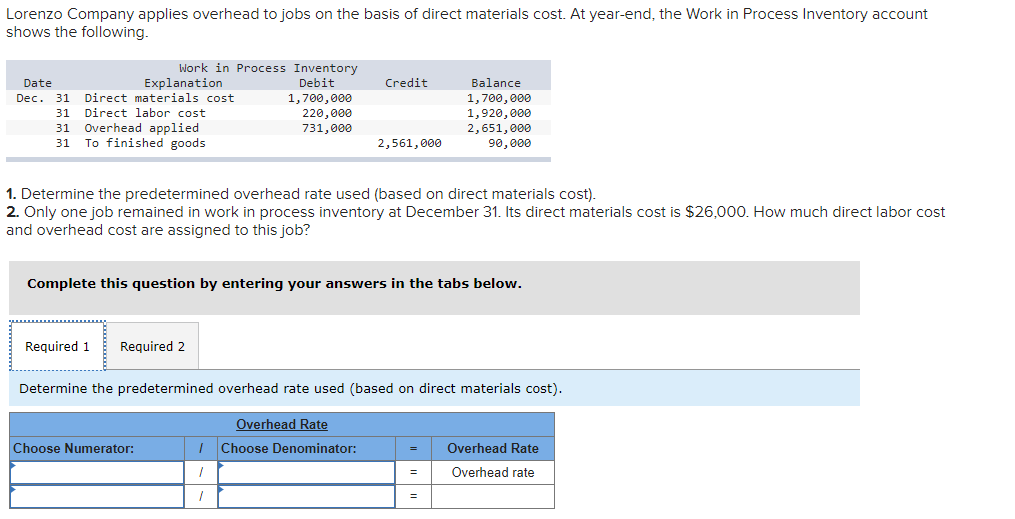Click 'To finished goods' explanation row
The height and width of the screenshot is (519, 1015).
tap(145, 143)
